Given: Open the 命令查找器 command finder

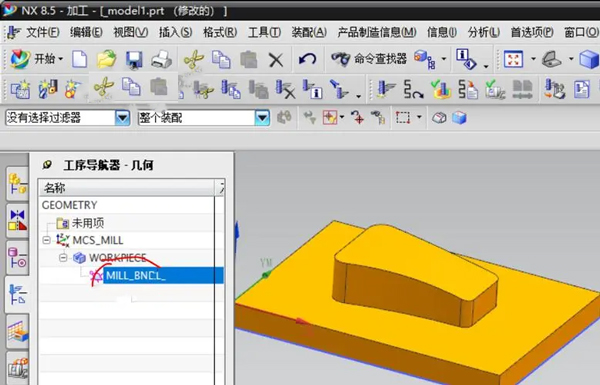Looking at the screenshot, I should (368, 59).
